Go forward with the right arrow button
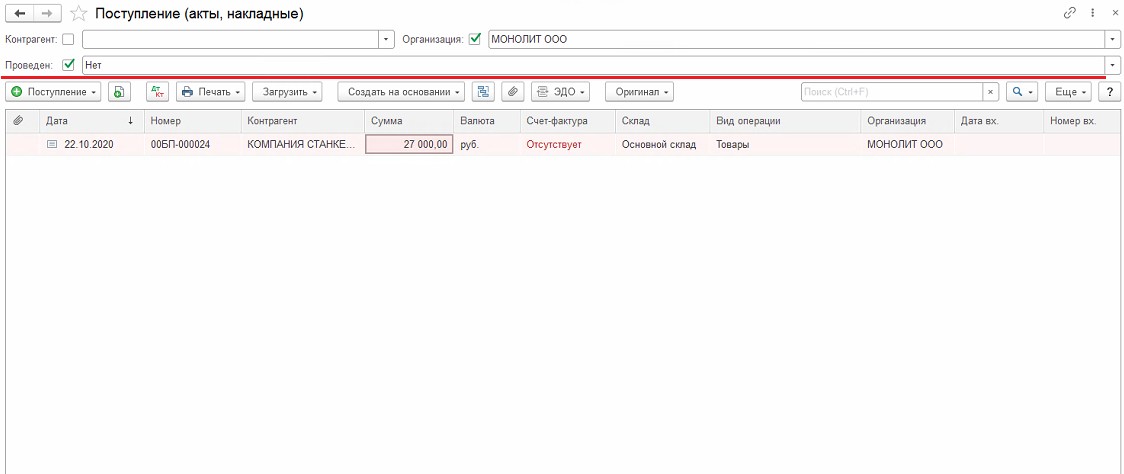 47,14
